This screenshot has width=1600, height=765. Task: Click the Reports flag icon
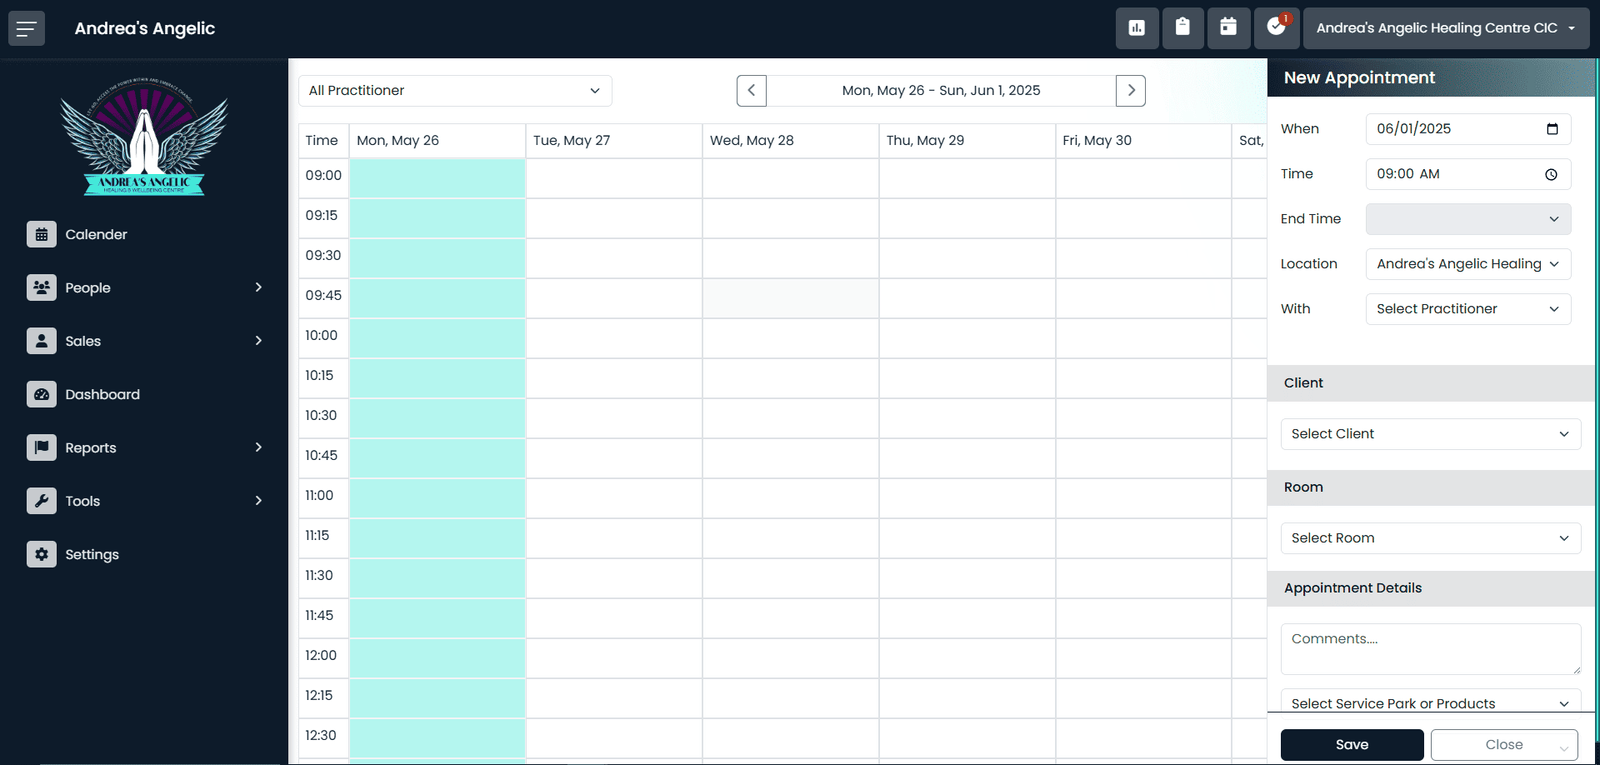click(41, 448)
